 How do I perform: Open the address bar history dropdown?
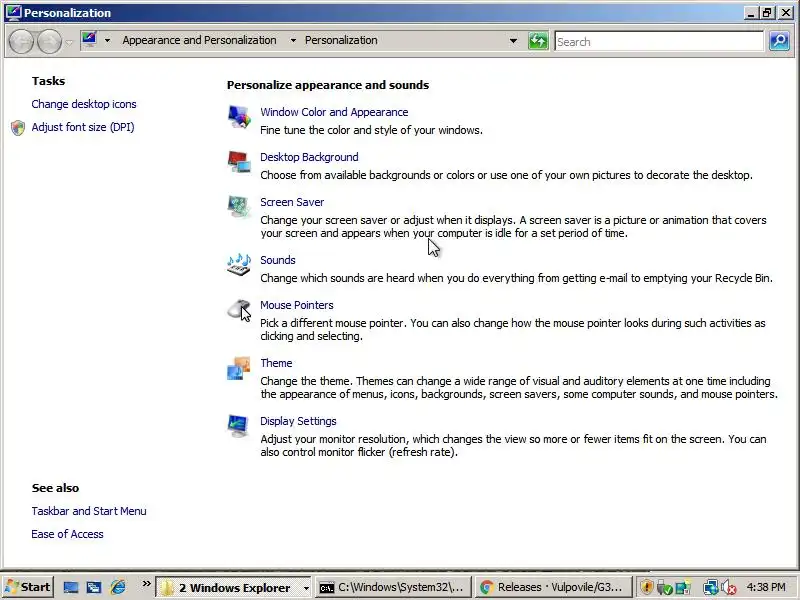[513, 41]
